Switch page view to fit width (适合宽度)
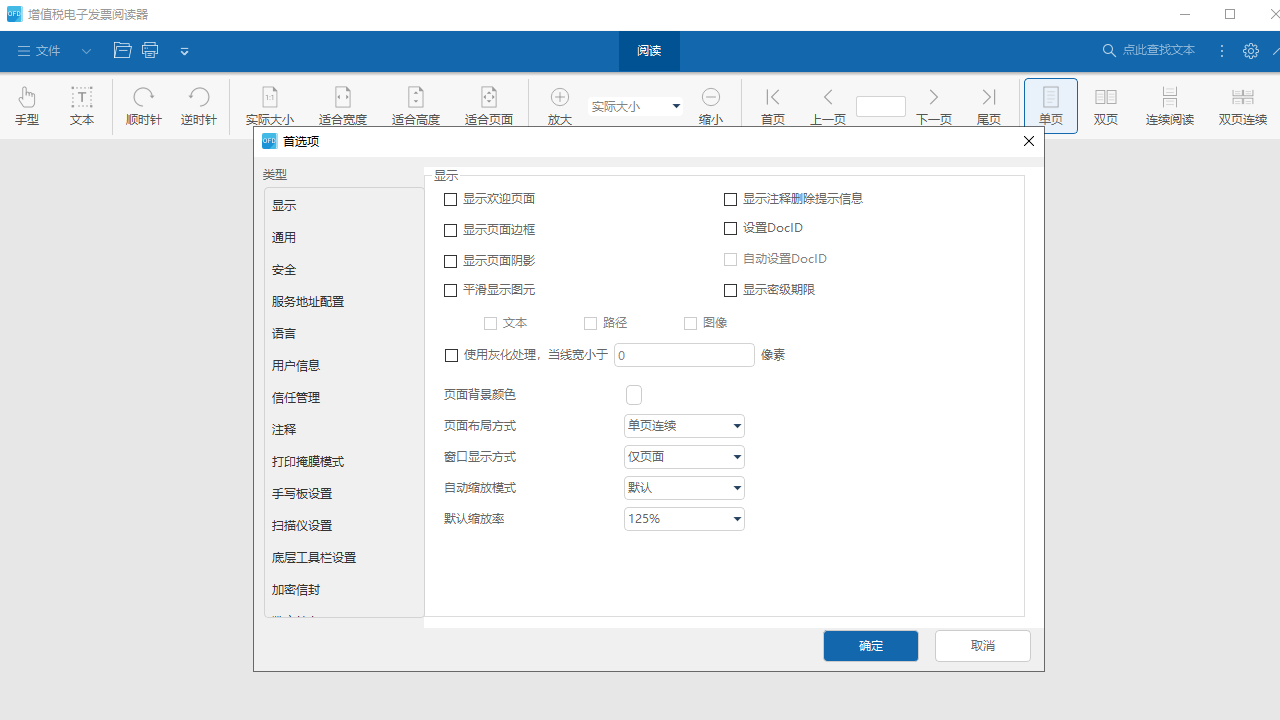This screenshot has width=1280, height=720. coord(342,105)
